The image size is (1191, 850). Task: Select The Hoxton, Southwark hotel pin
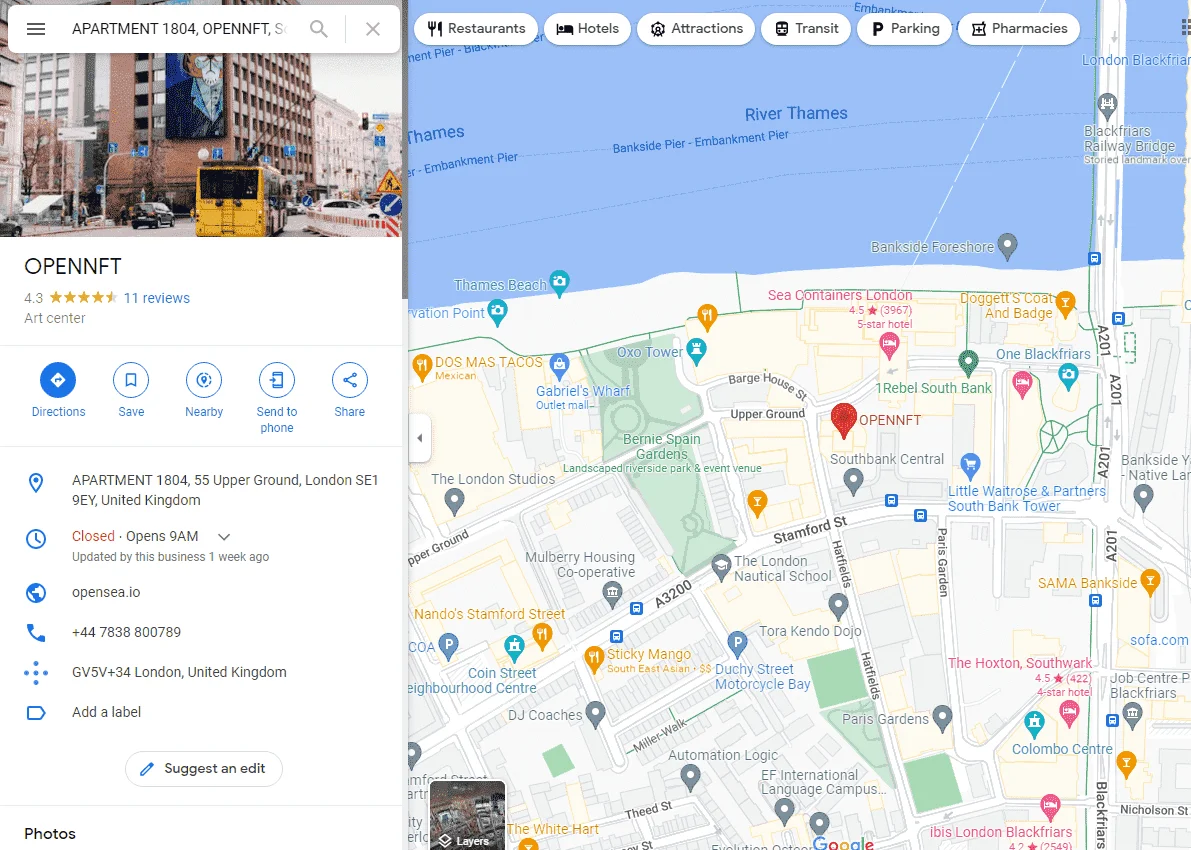(x=1069, y=713)
